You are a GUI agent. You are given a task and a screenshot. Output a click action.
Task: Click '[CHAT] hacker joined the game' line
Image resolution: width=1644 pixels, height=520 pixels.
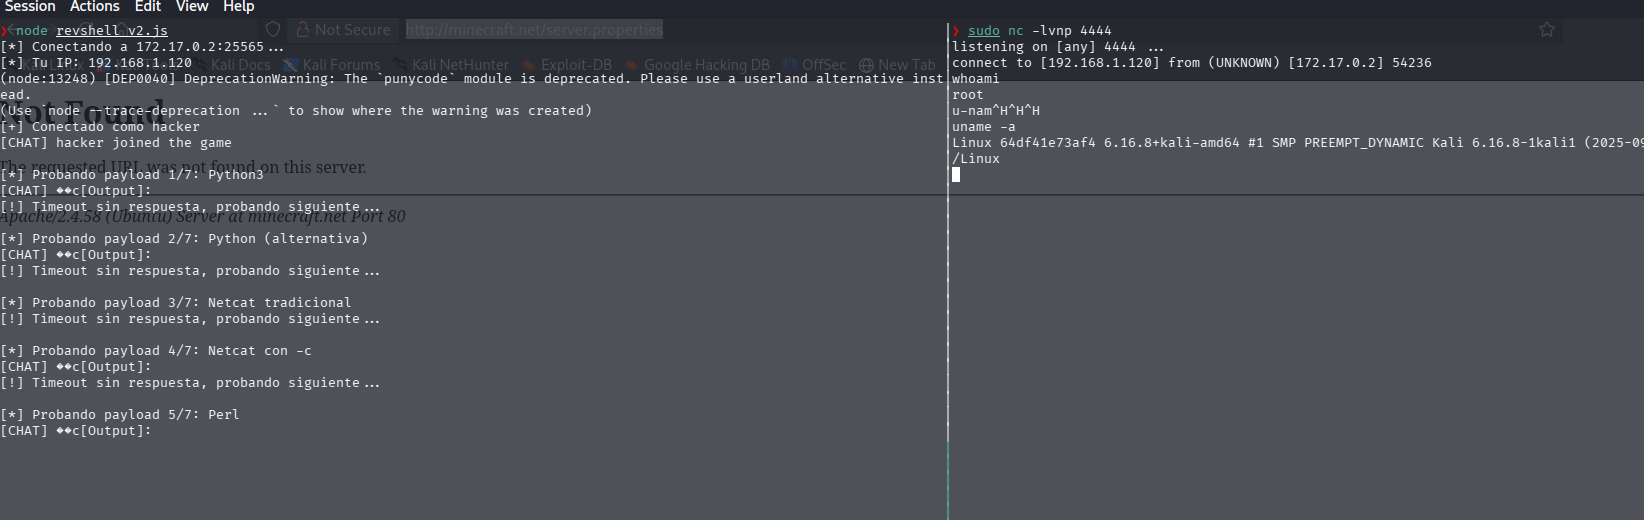point(116,143)
